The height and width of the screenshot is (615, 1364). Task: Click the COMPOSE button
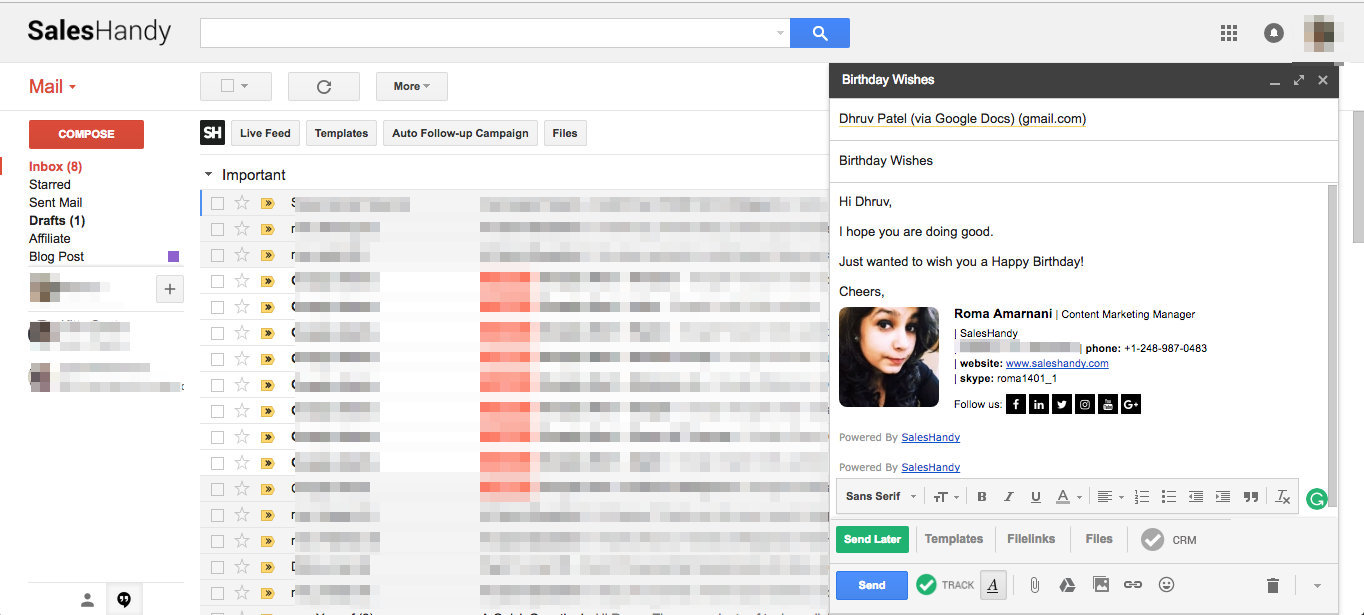click(x=86, y=133)
